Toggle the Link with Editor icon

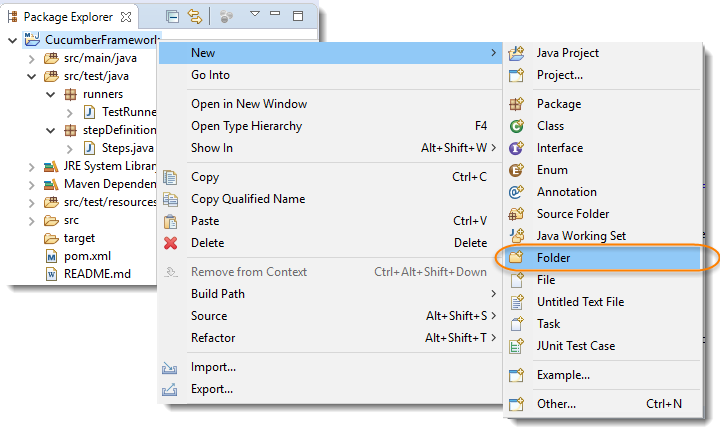point(195,17)
